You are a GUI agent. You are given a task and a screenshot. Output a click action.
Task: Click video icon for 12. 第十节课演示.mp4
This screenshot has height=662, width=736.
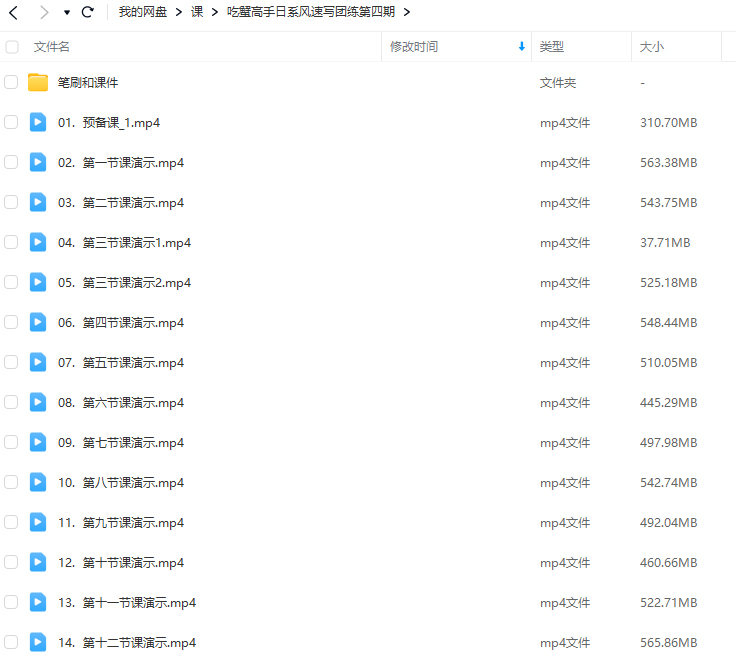click(38, 562)
